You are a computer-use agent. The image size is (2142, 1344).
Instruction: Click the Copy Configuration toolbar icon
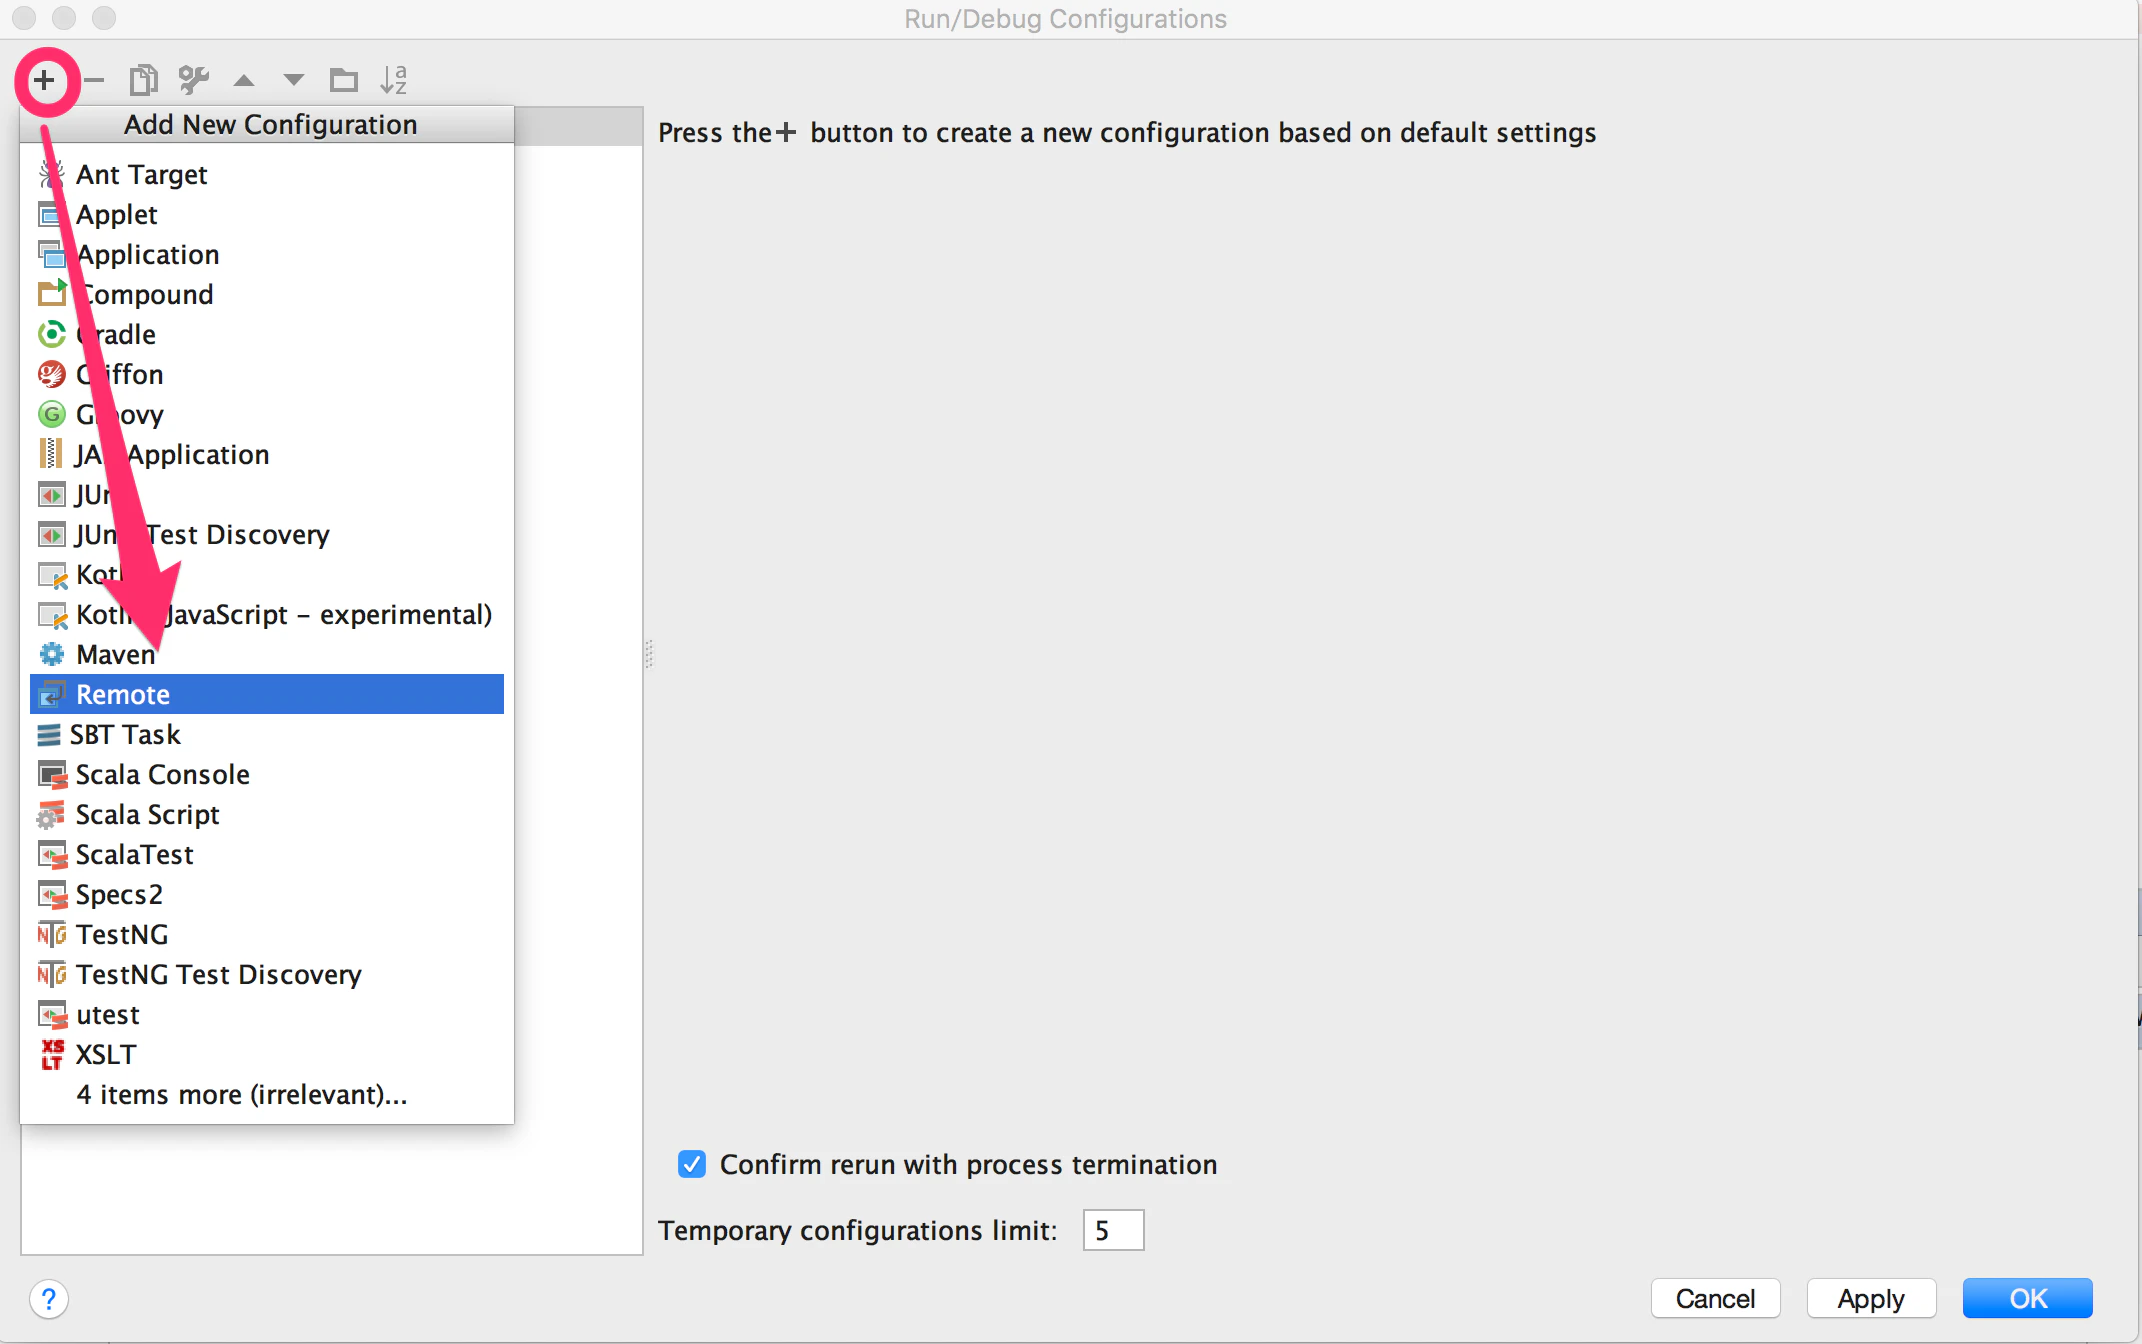144,80
